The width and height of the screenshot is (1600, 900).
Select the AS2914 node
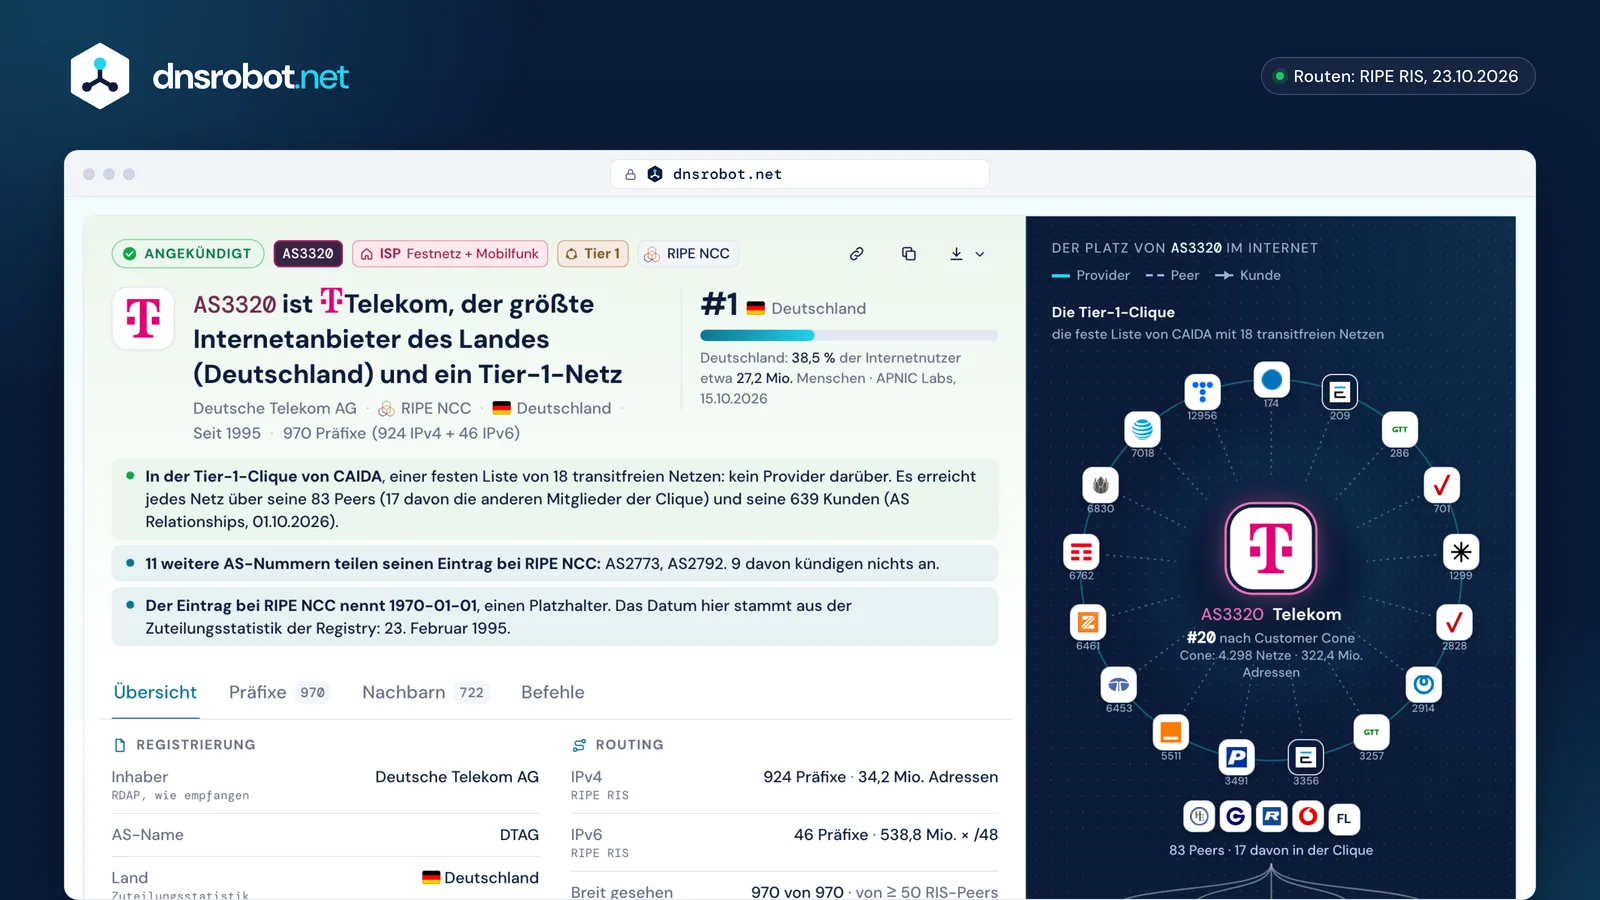pyautogui.click(x=1424, y=685)
